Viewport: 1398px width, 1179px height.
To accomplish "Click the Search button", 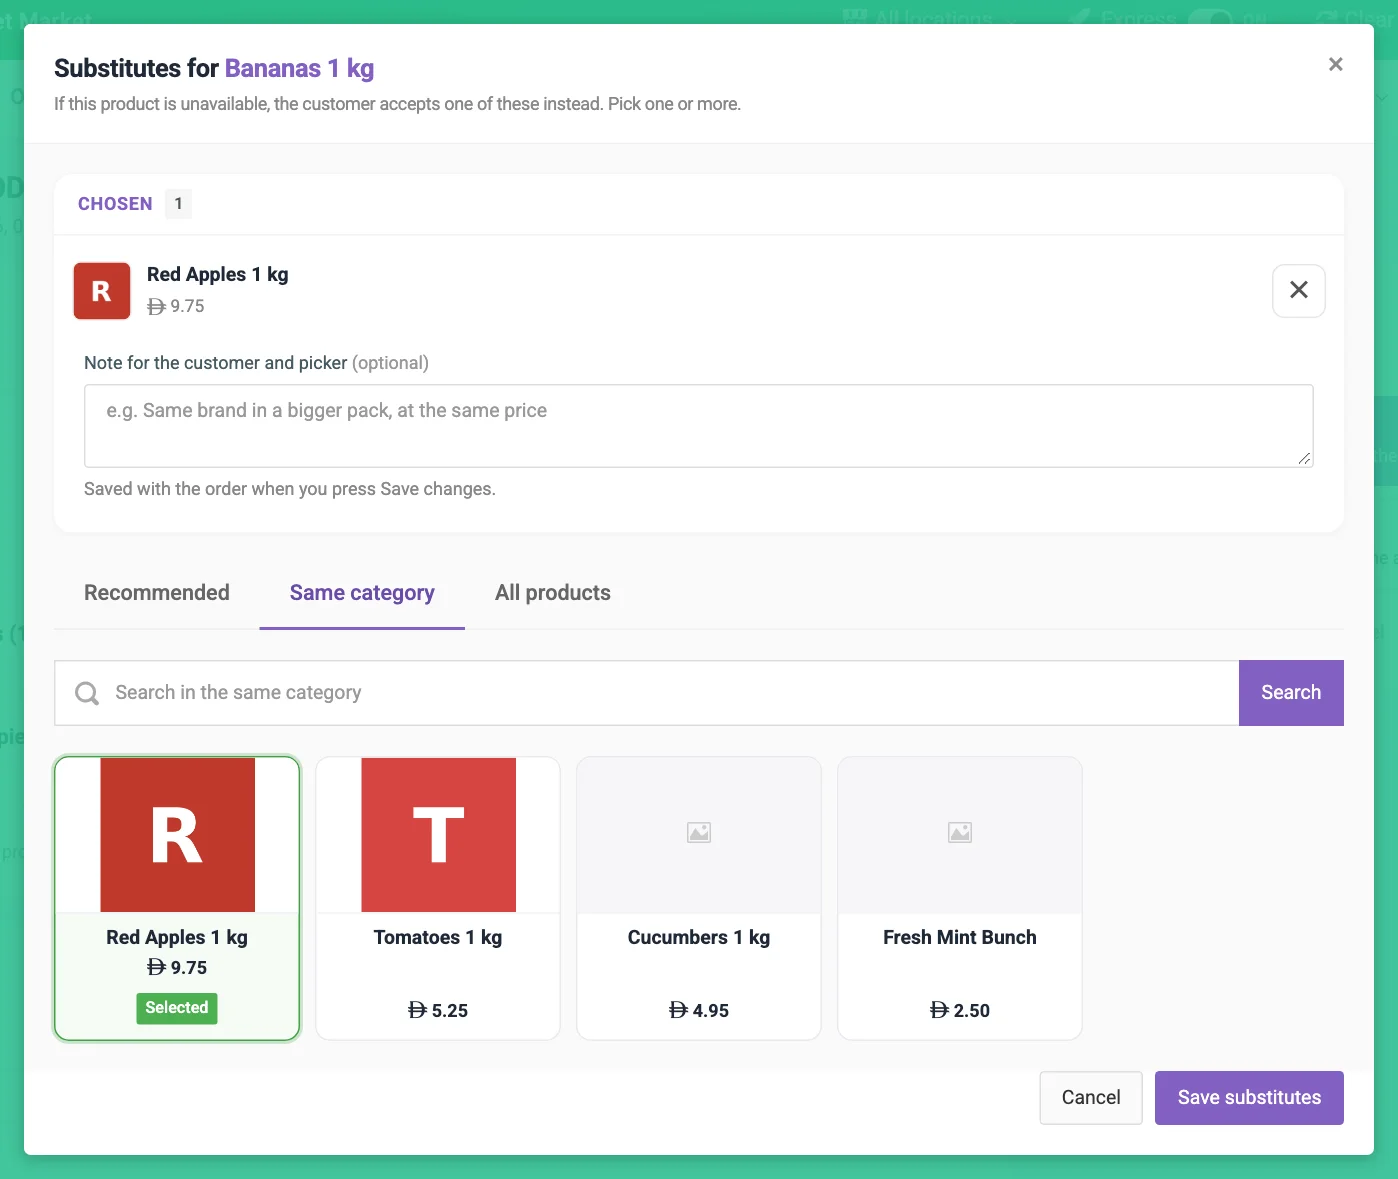I will click(x=1291, y=693).
